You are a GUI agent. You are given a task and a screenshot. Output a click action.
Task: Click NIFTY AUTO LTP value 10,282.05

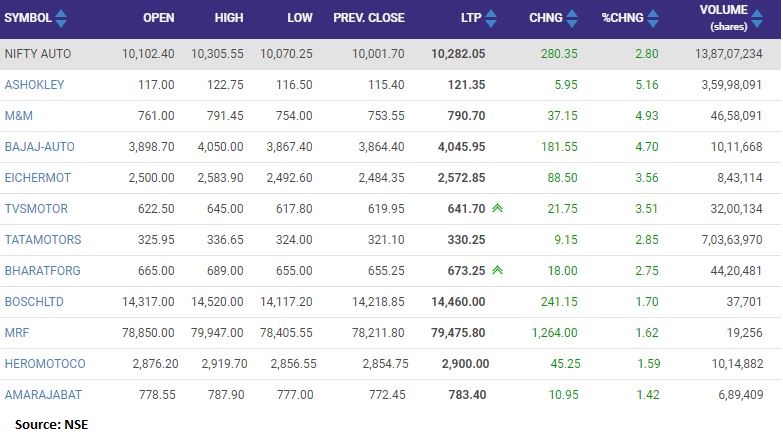pos(458,54)
